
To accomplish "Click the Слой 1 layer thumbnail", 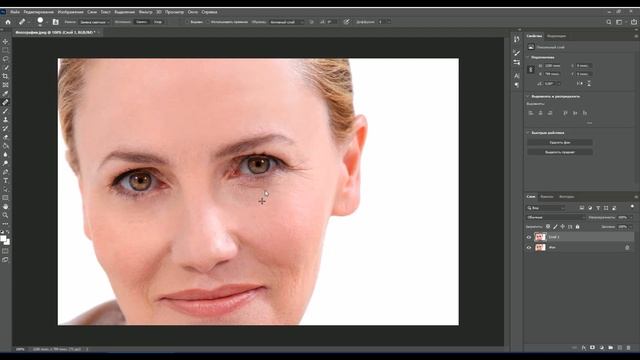I will click(540, 237).
